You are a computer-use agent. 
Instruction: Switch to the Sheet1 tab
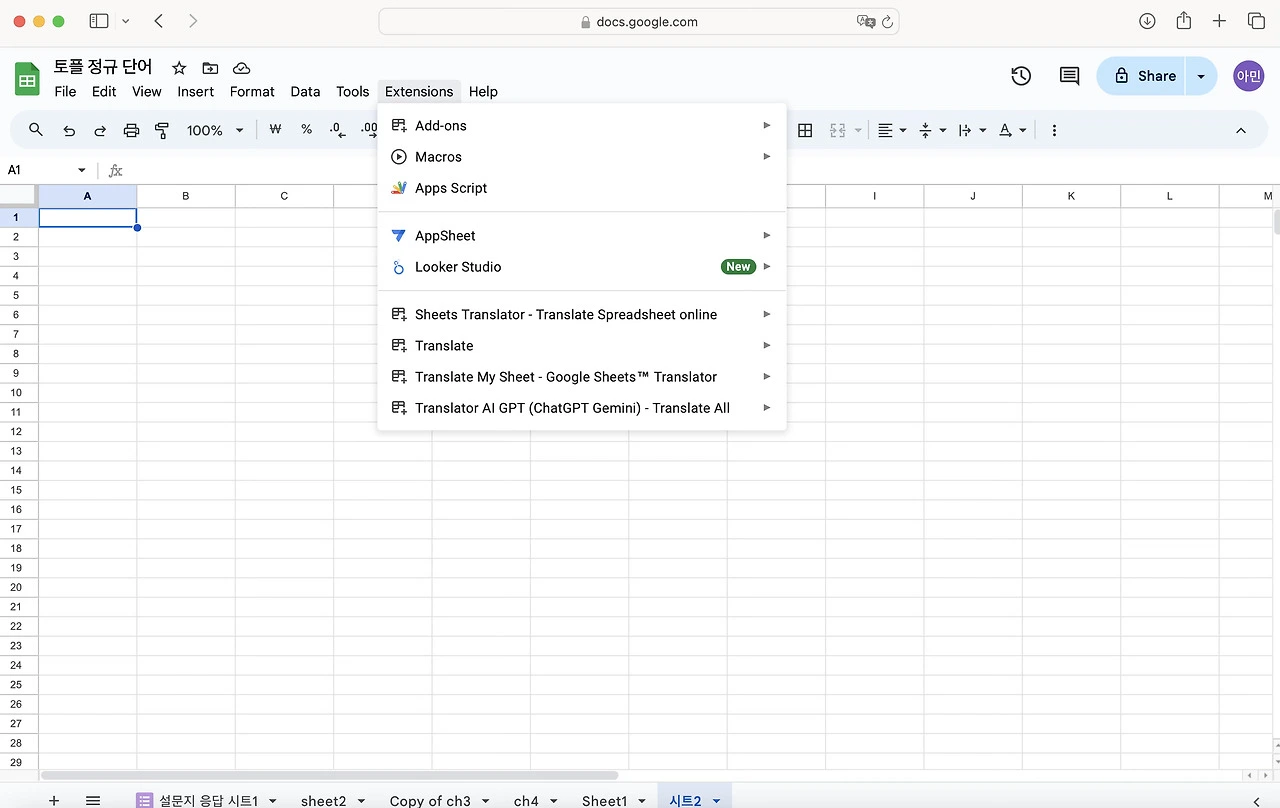coord(604,801)
